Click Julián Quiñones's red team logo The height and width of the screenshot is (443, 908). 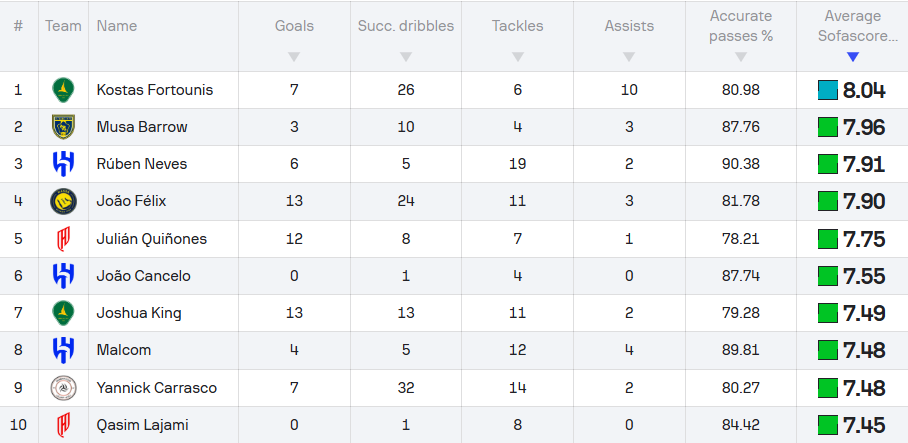click(64, 239)
